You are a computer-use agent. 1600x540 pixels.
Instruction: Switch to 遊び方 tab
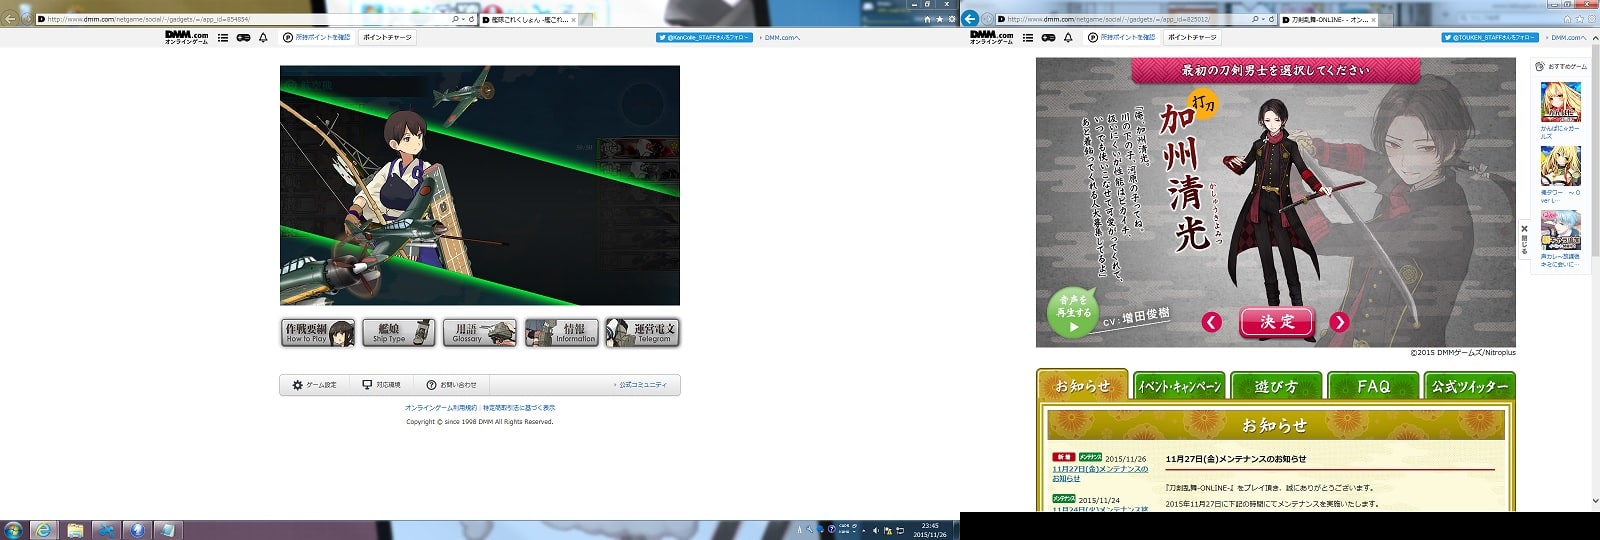pos(1276,386)
